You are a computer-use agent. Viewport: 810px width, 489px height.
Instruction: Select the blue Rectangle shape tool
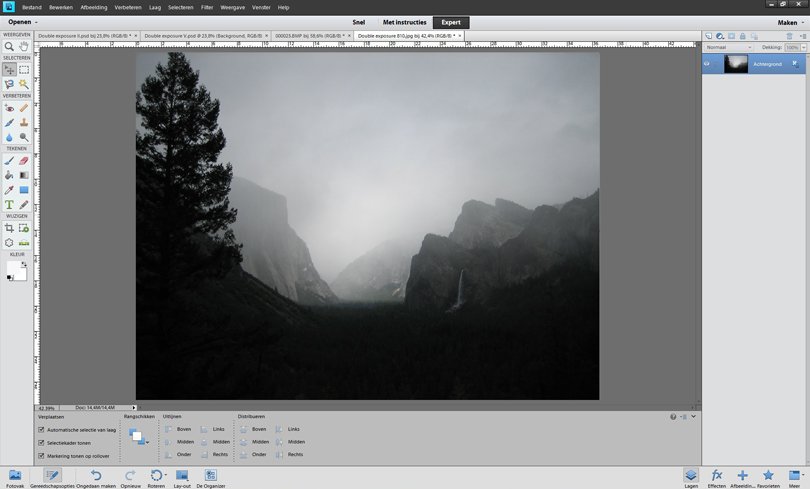coord(24,190)
